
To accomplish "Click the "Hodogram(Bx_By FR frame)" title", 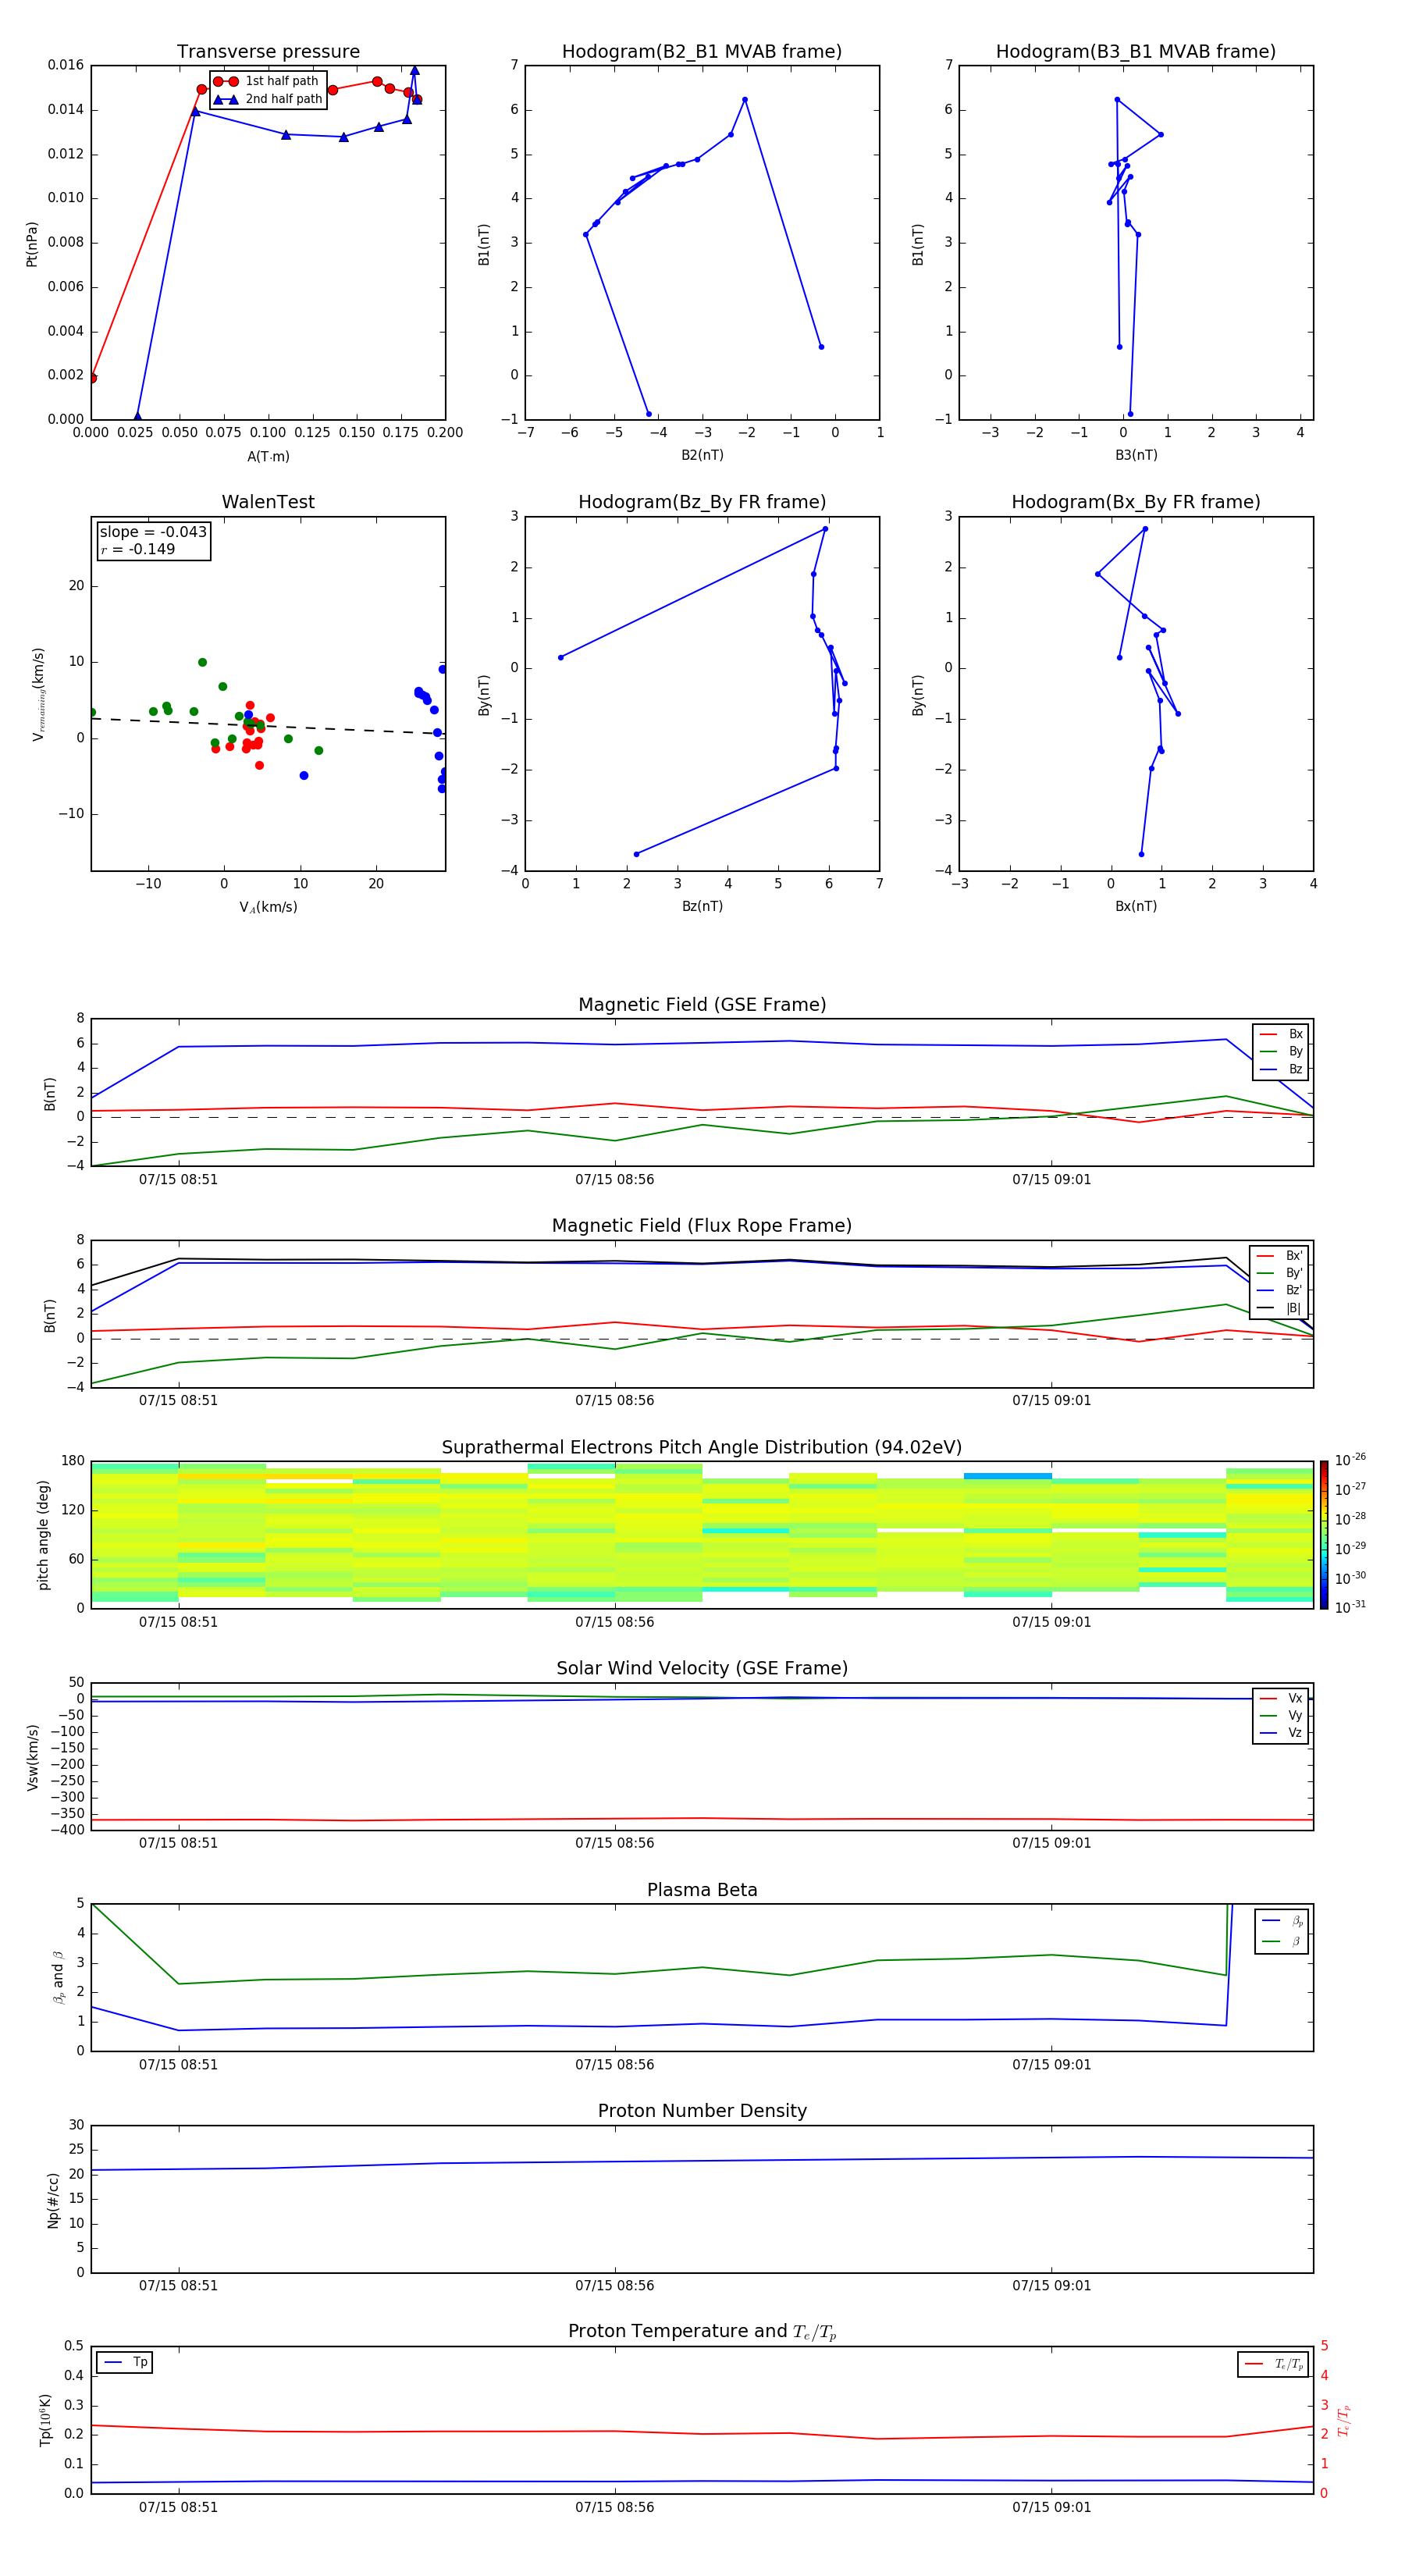I will [x=1136, y=502].
